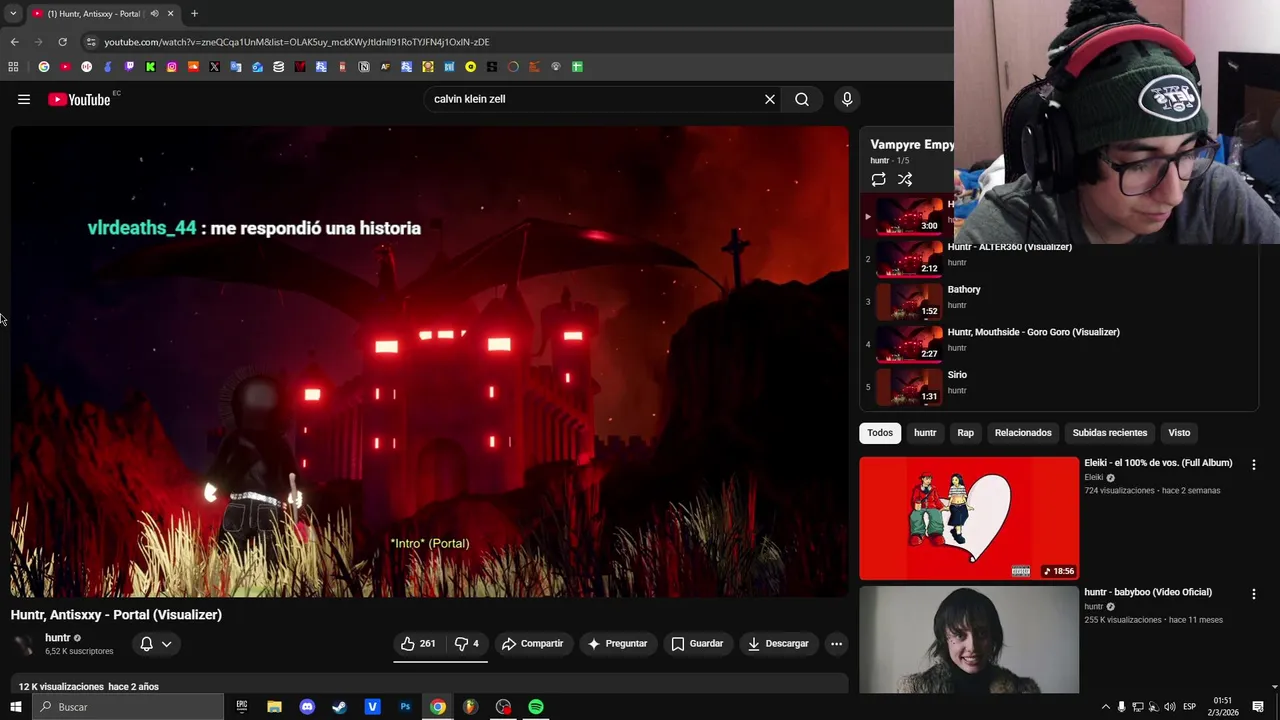The width and height of the screenshot is (1280, 720).
Task: Clear the search text with the X
Action: coord(770,99)
